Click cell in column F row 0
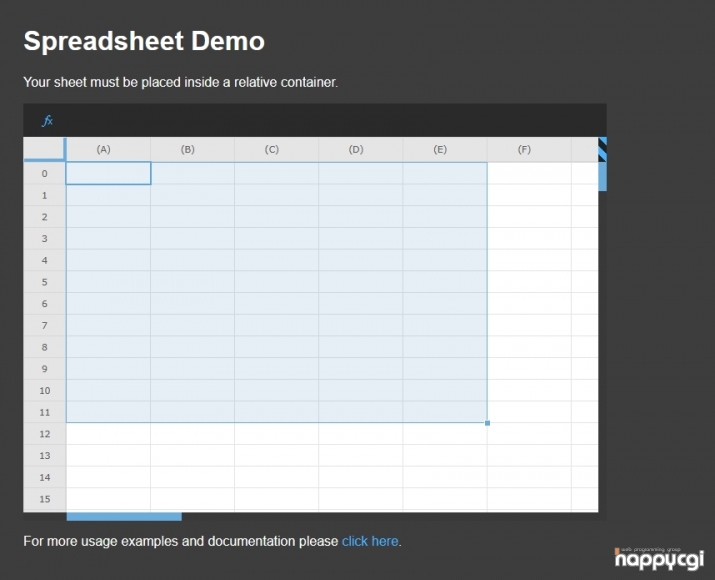This screenshot has width=715, height=580. tap(529, 173)
